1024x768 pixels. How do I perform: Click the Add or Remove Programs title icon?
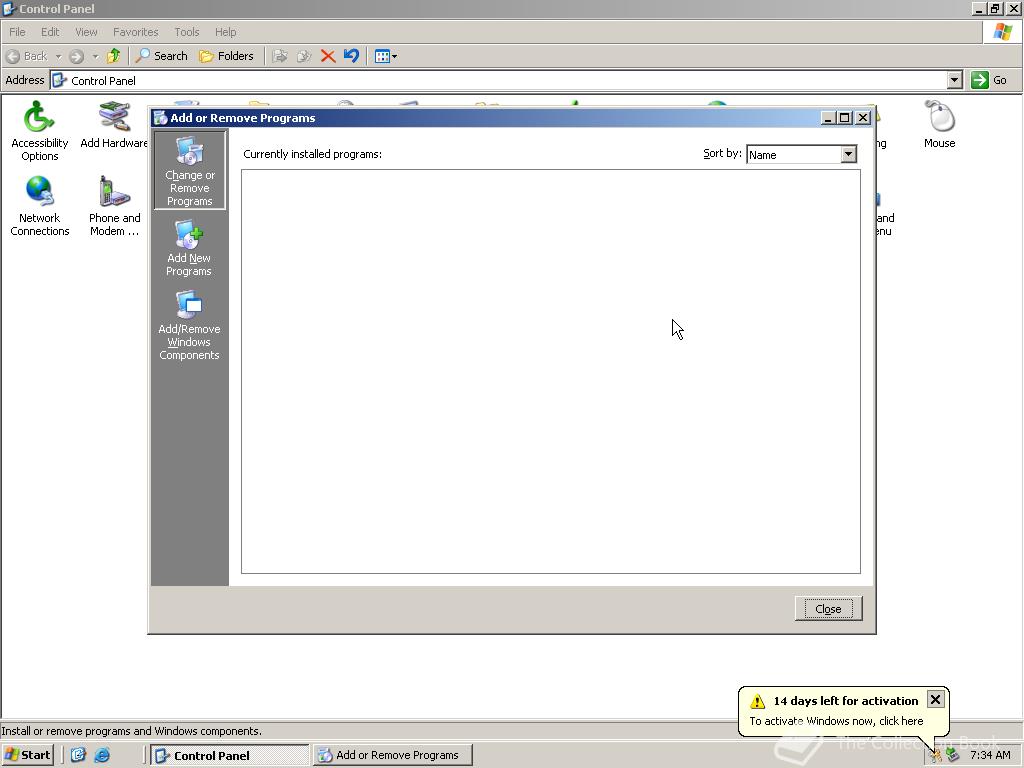pos(160,118)
